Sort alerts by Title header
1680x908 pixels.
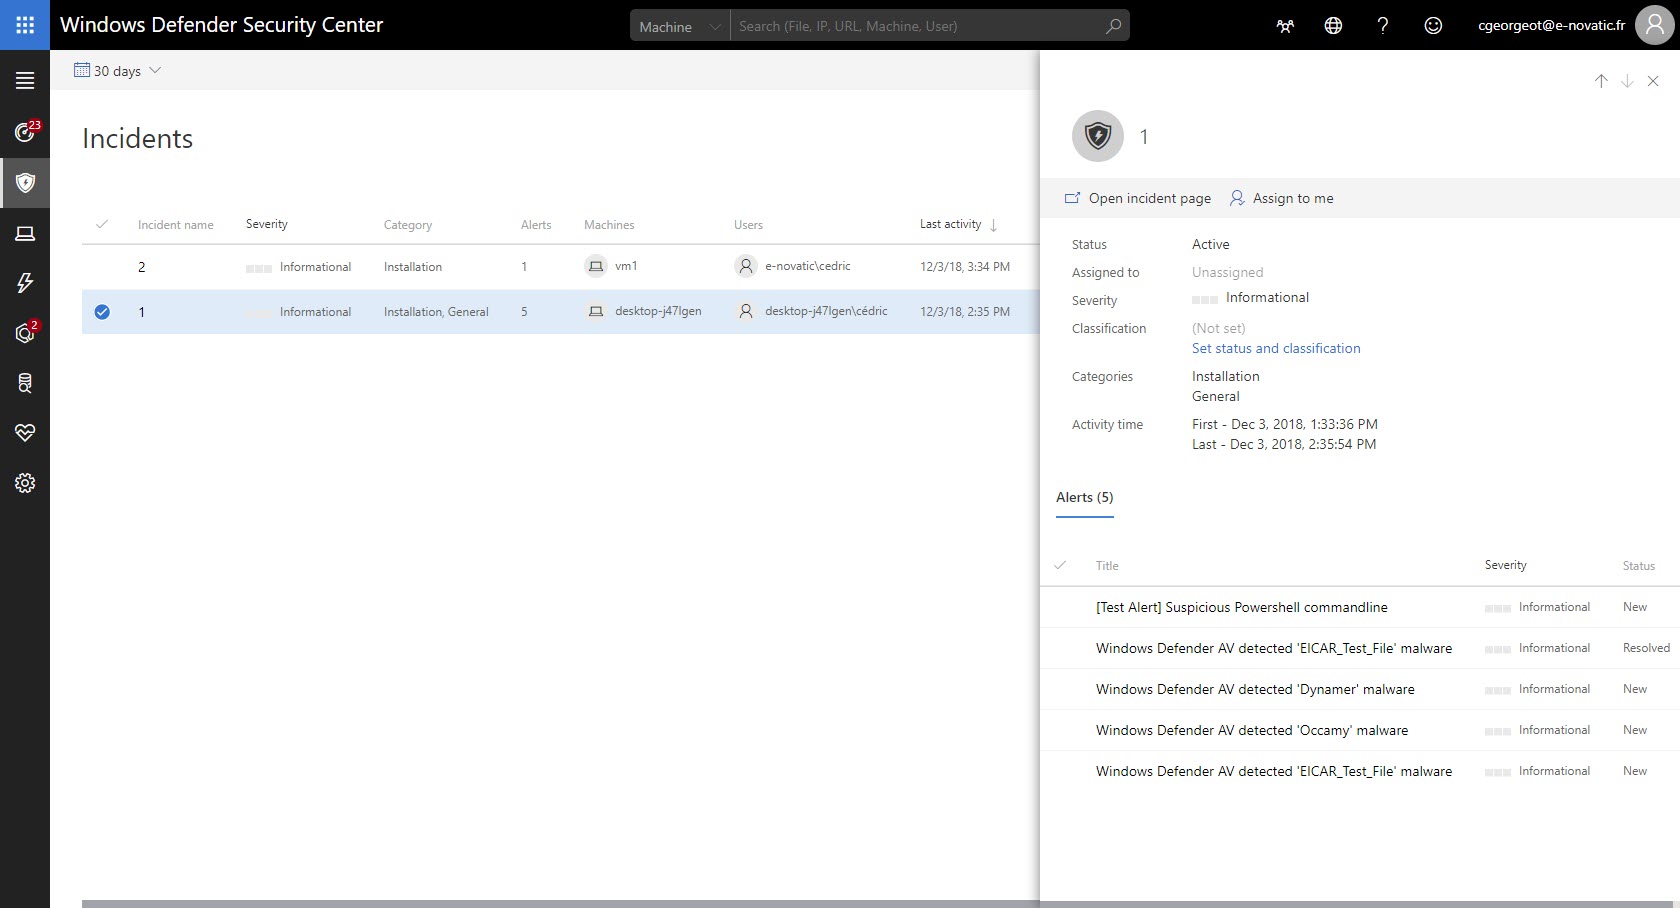(1107, 566)
